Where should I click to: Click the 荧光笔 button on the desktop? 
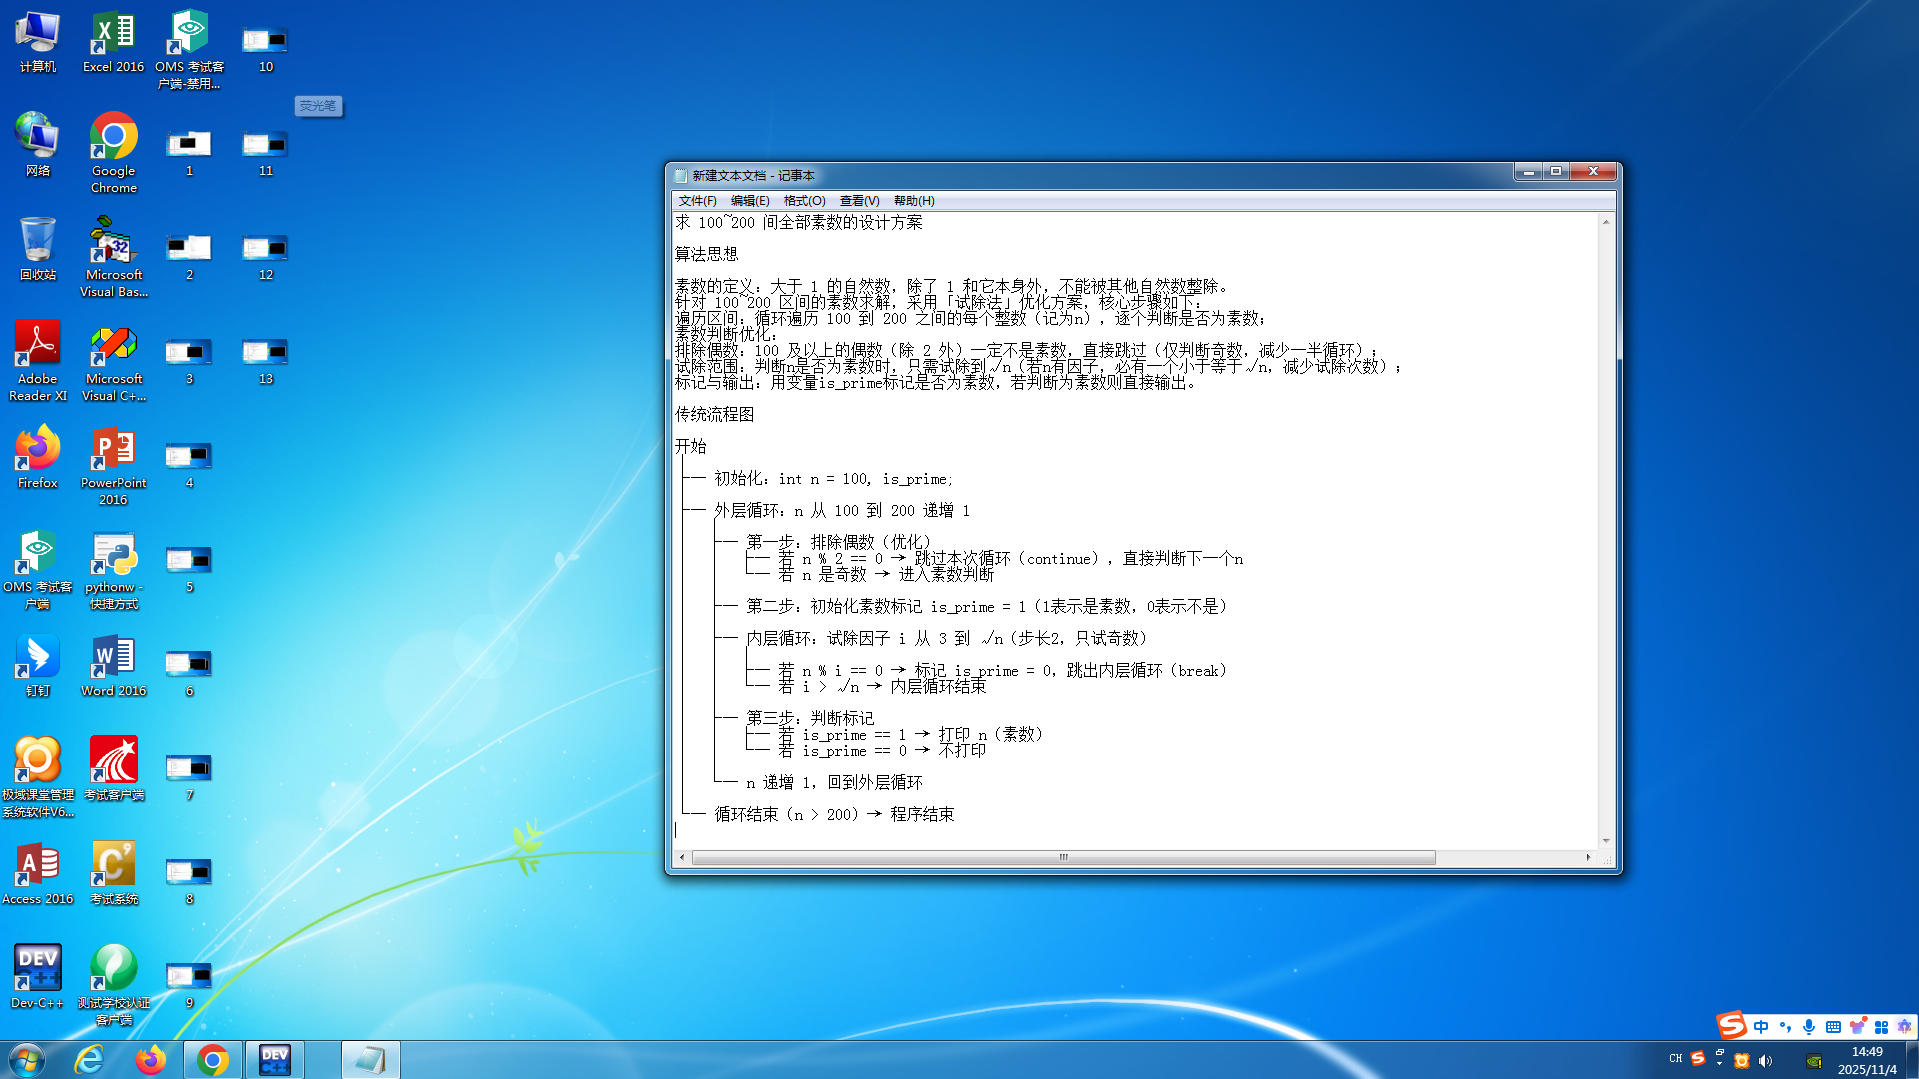click(318, 106)
